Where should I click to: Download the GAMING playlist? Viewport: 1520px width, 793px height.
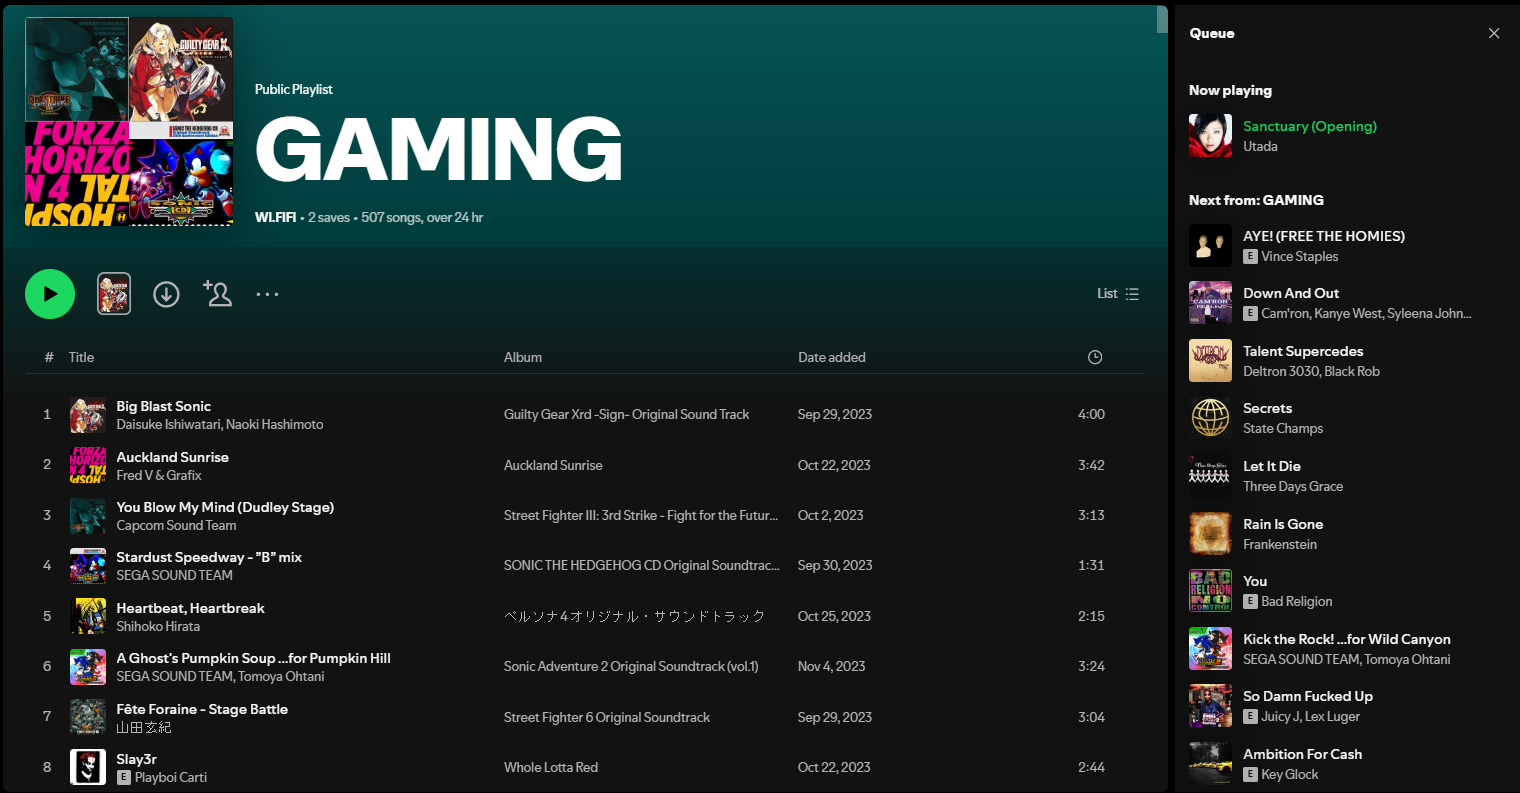tap(166, 294)
